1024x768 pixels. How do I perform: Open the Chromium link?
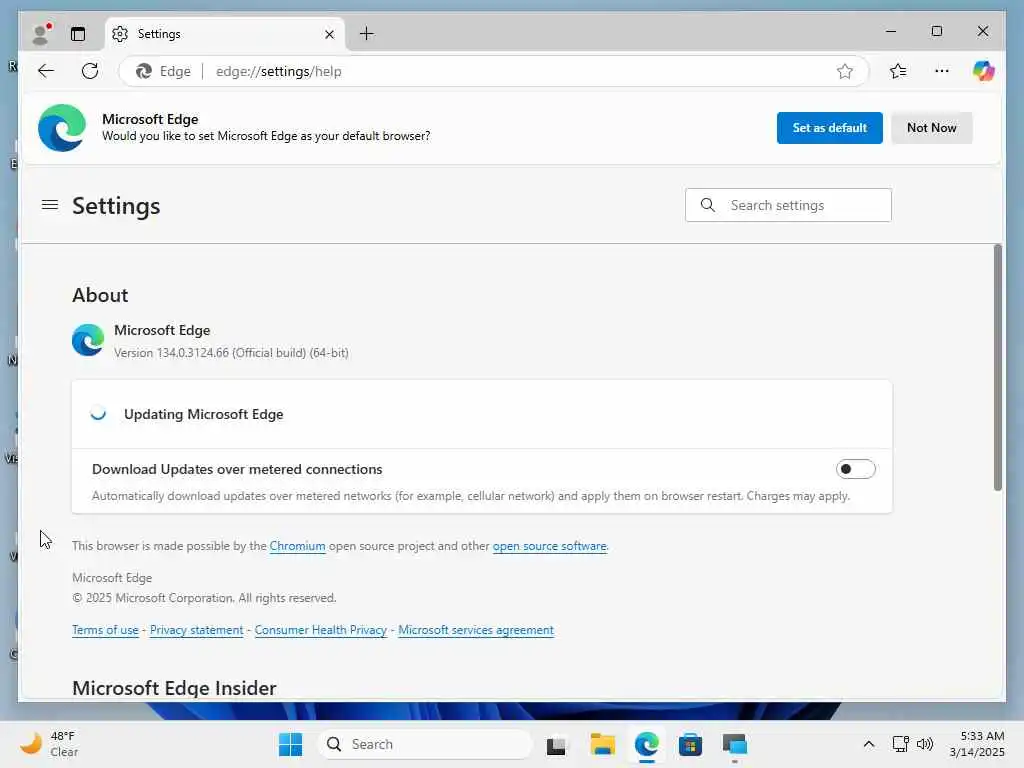pyautogui.click(x=297, y=546)
